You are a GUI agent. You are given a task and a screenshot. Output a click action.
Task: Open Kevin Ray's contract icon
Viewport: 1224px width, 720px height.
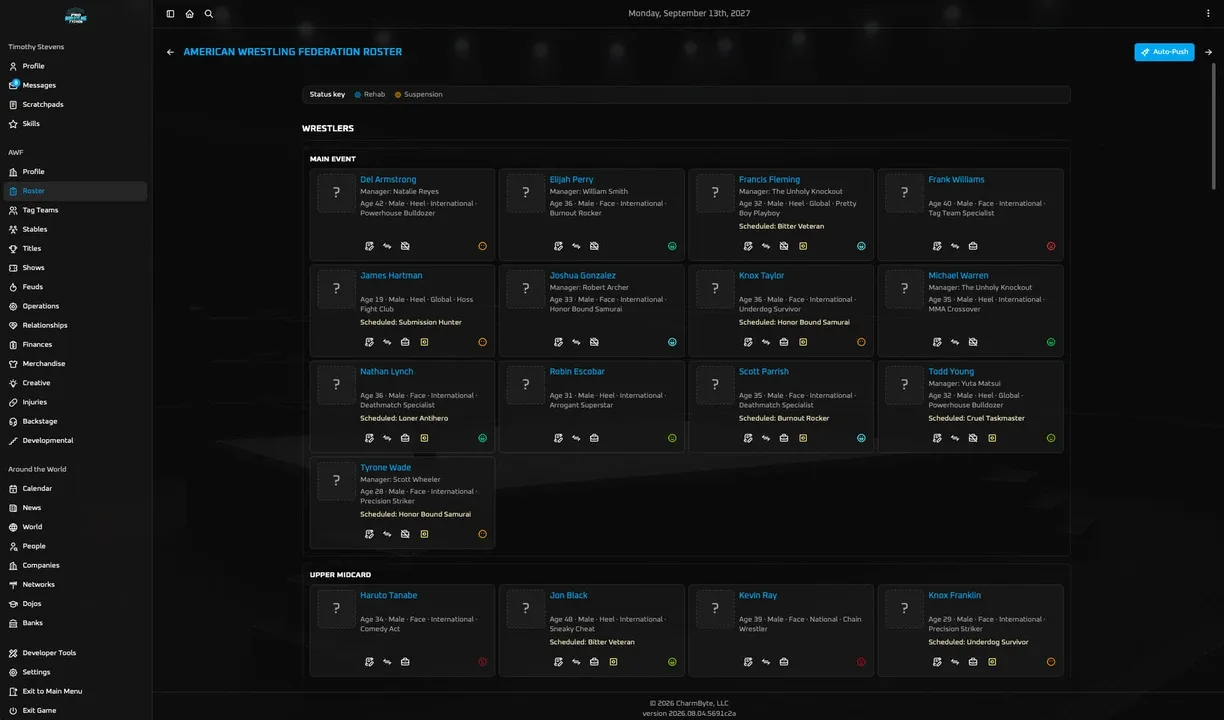coord(748,662)
